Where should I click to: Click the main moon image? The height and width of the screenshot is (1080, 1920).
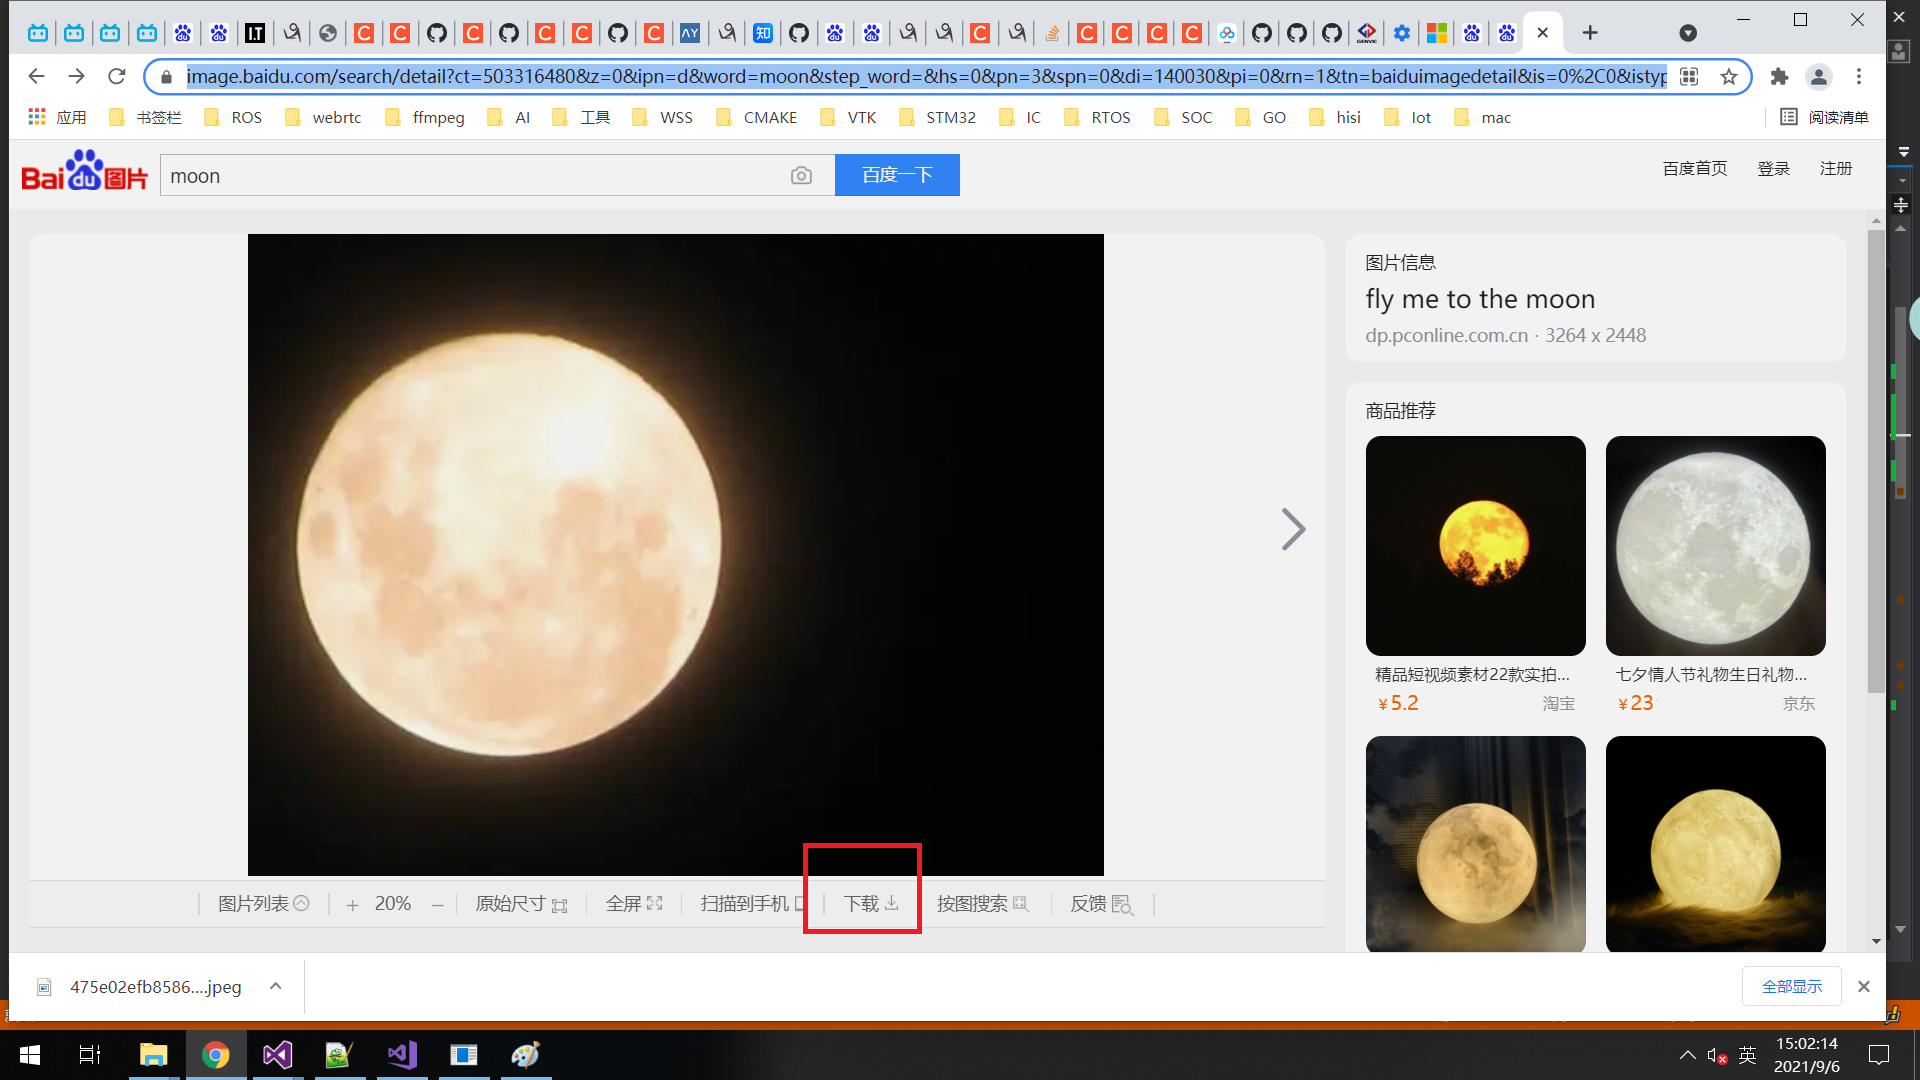tap(676, 555)
